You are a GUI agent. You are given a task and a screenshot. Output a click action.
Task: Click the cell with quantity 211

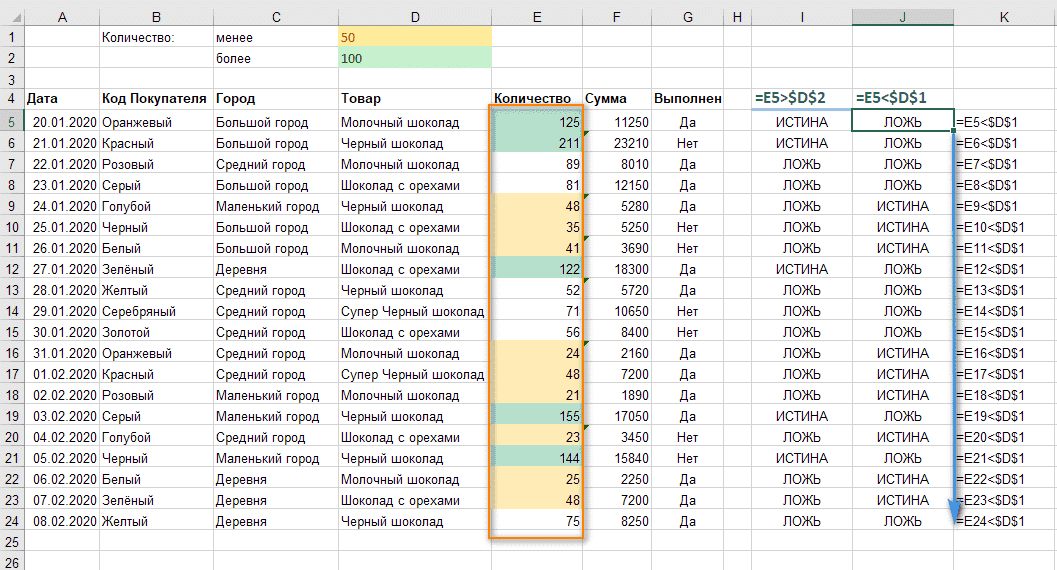[537, 143]
